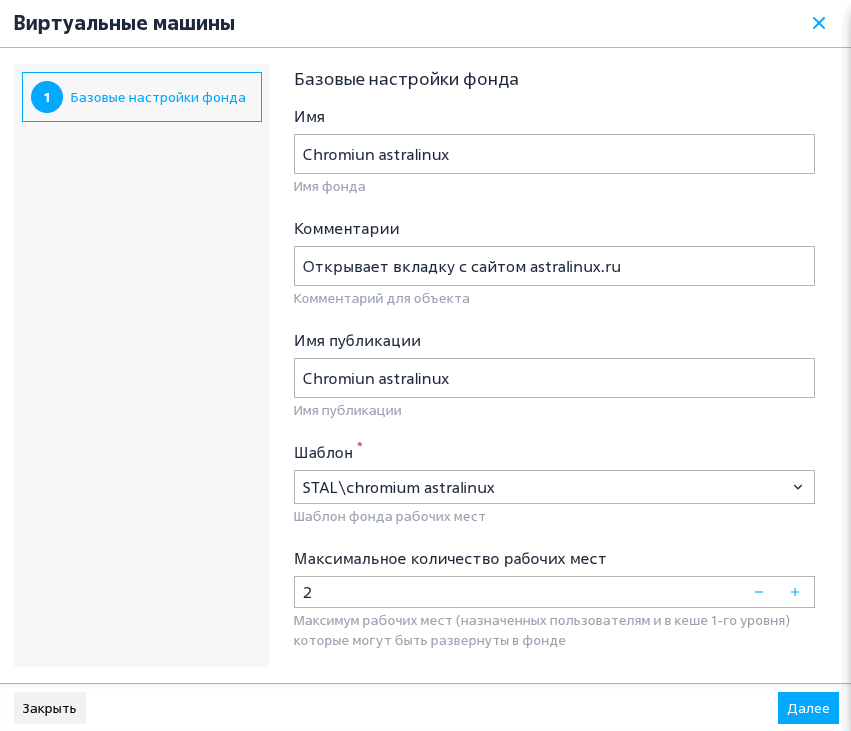Click the Шаблон dropdown chevron arrow

798,487
